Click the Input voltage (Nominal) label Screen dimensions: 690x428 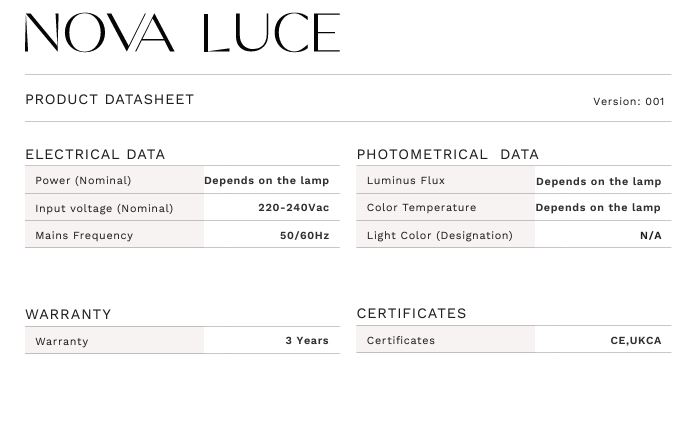(104, 208)
